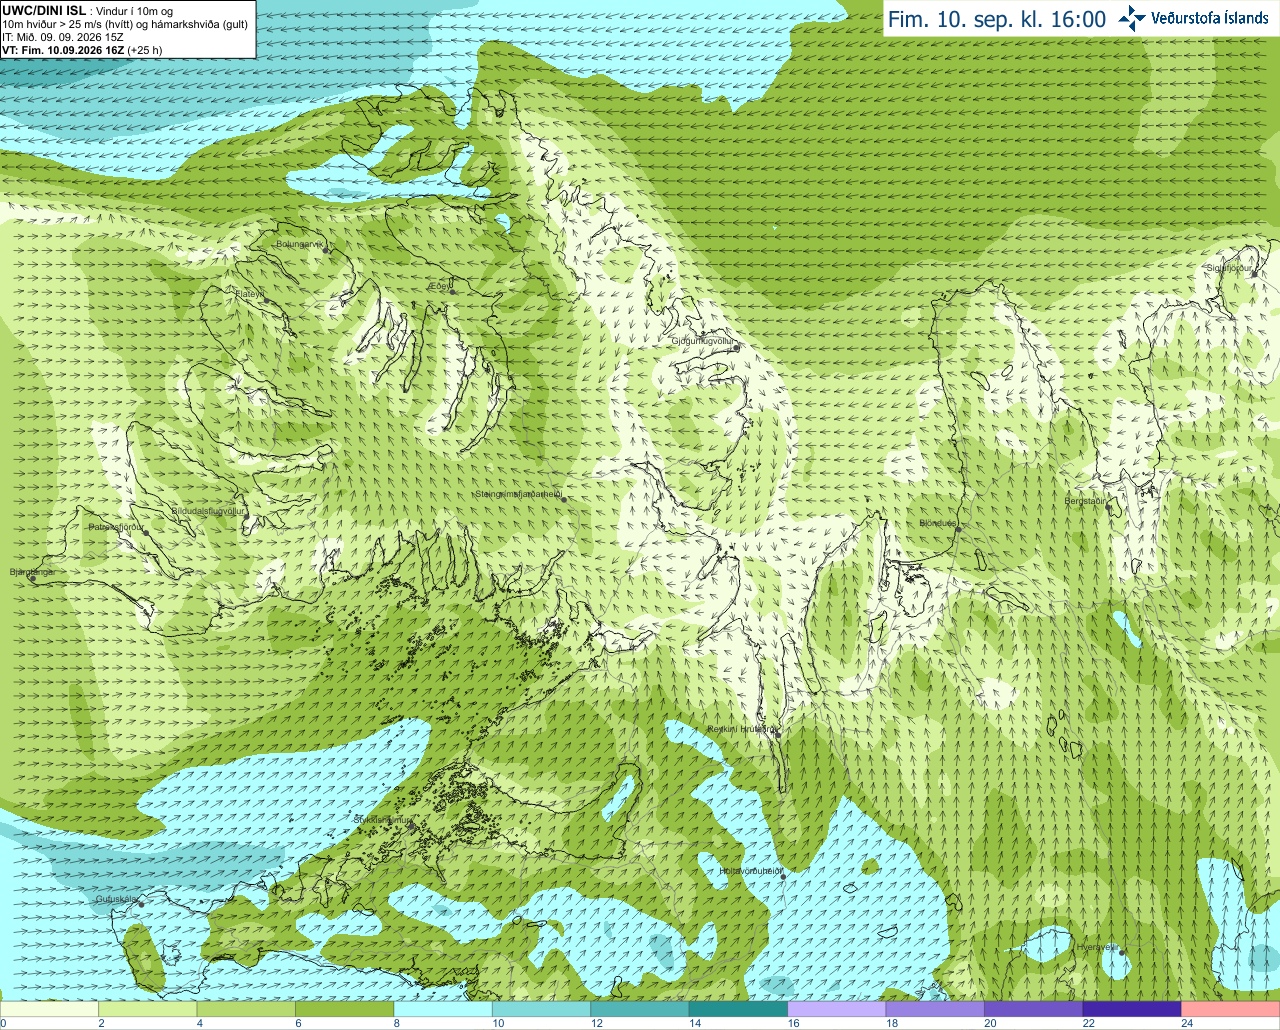Select the light cyan 8–10 legend swatch
The height and width of the screenshot is (1030, 1280).
(x=443, y=1009)
